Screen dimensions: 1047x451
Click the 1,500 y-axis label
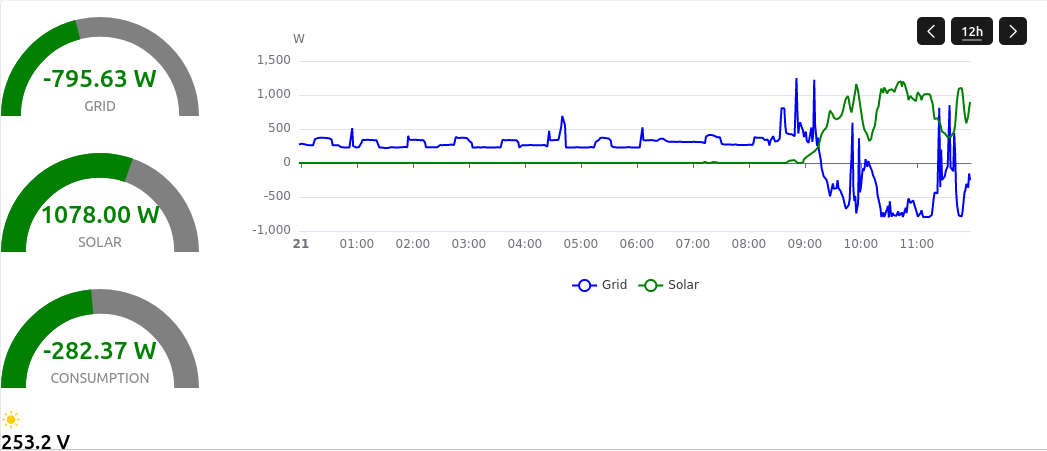[x=273, y=60]
